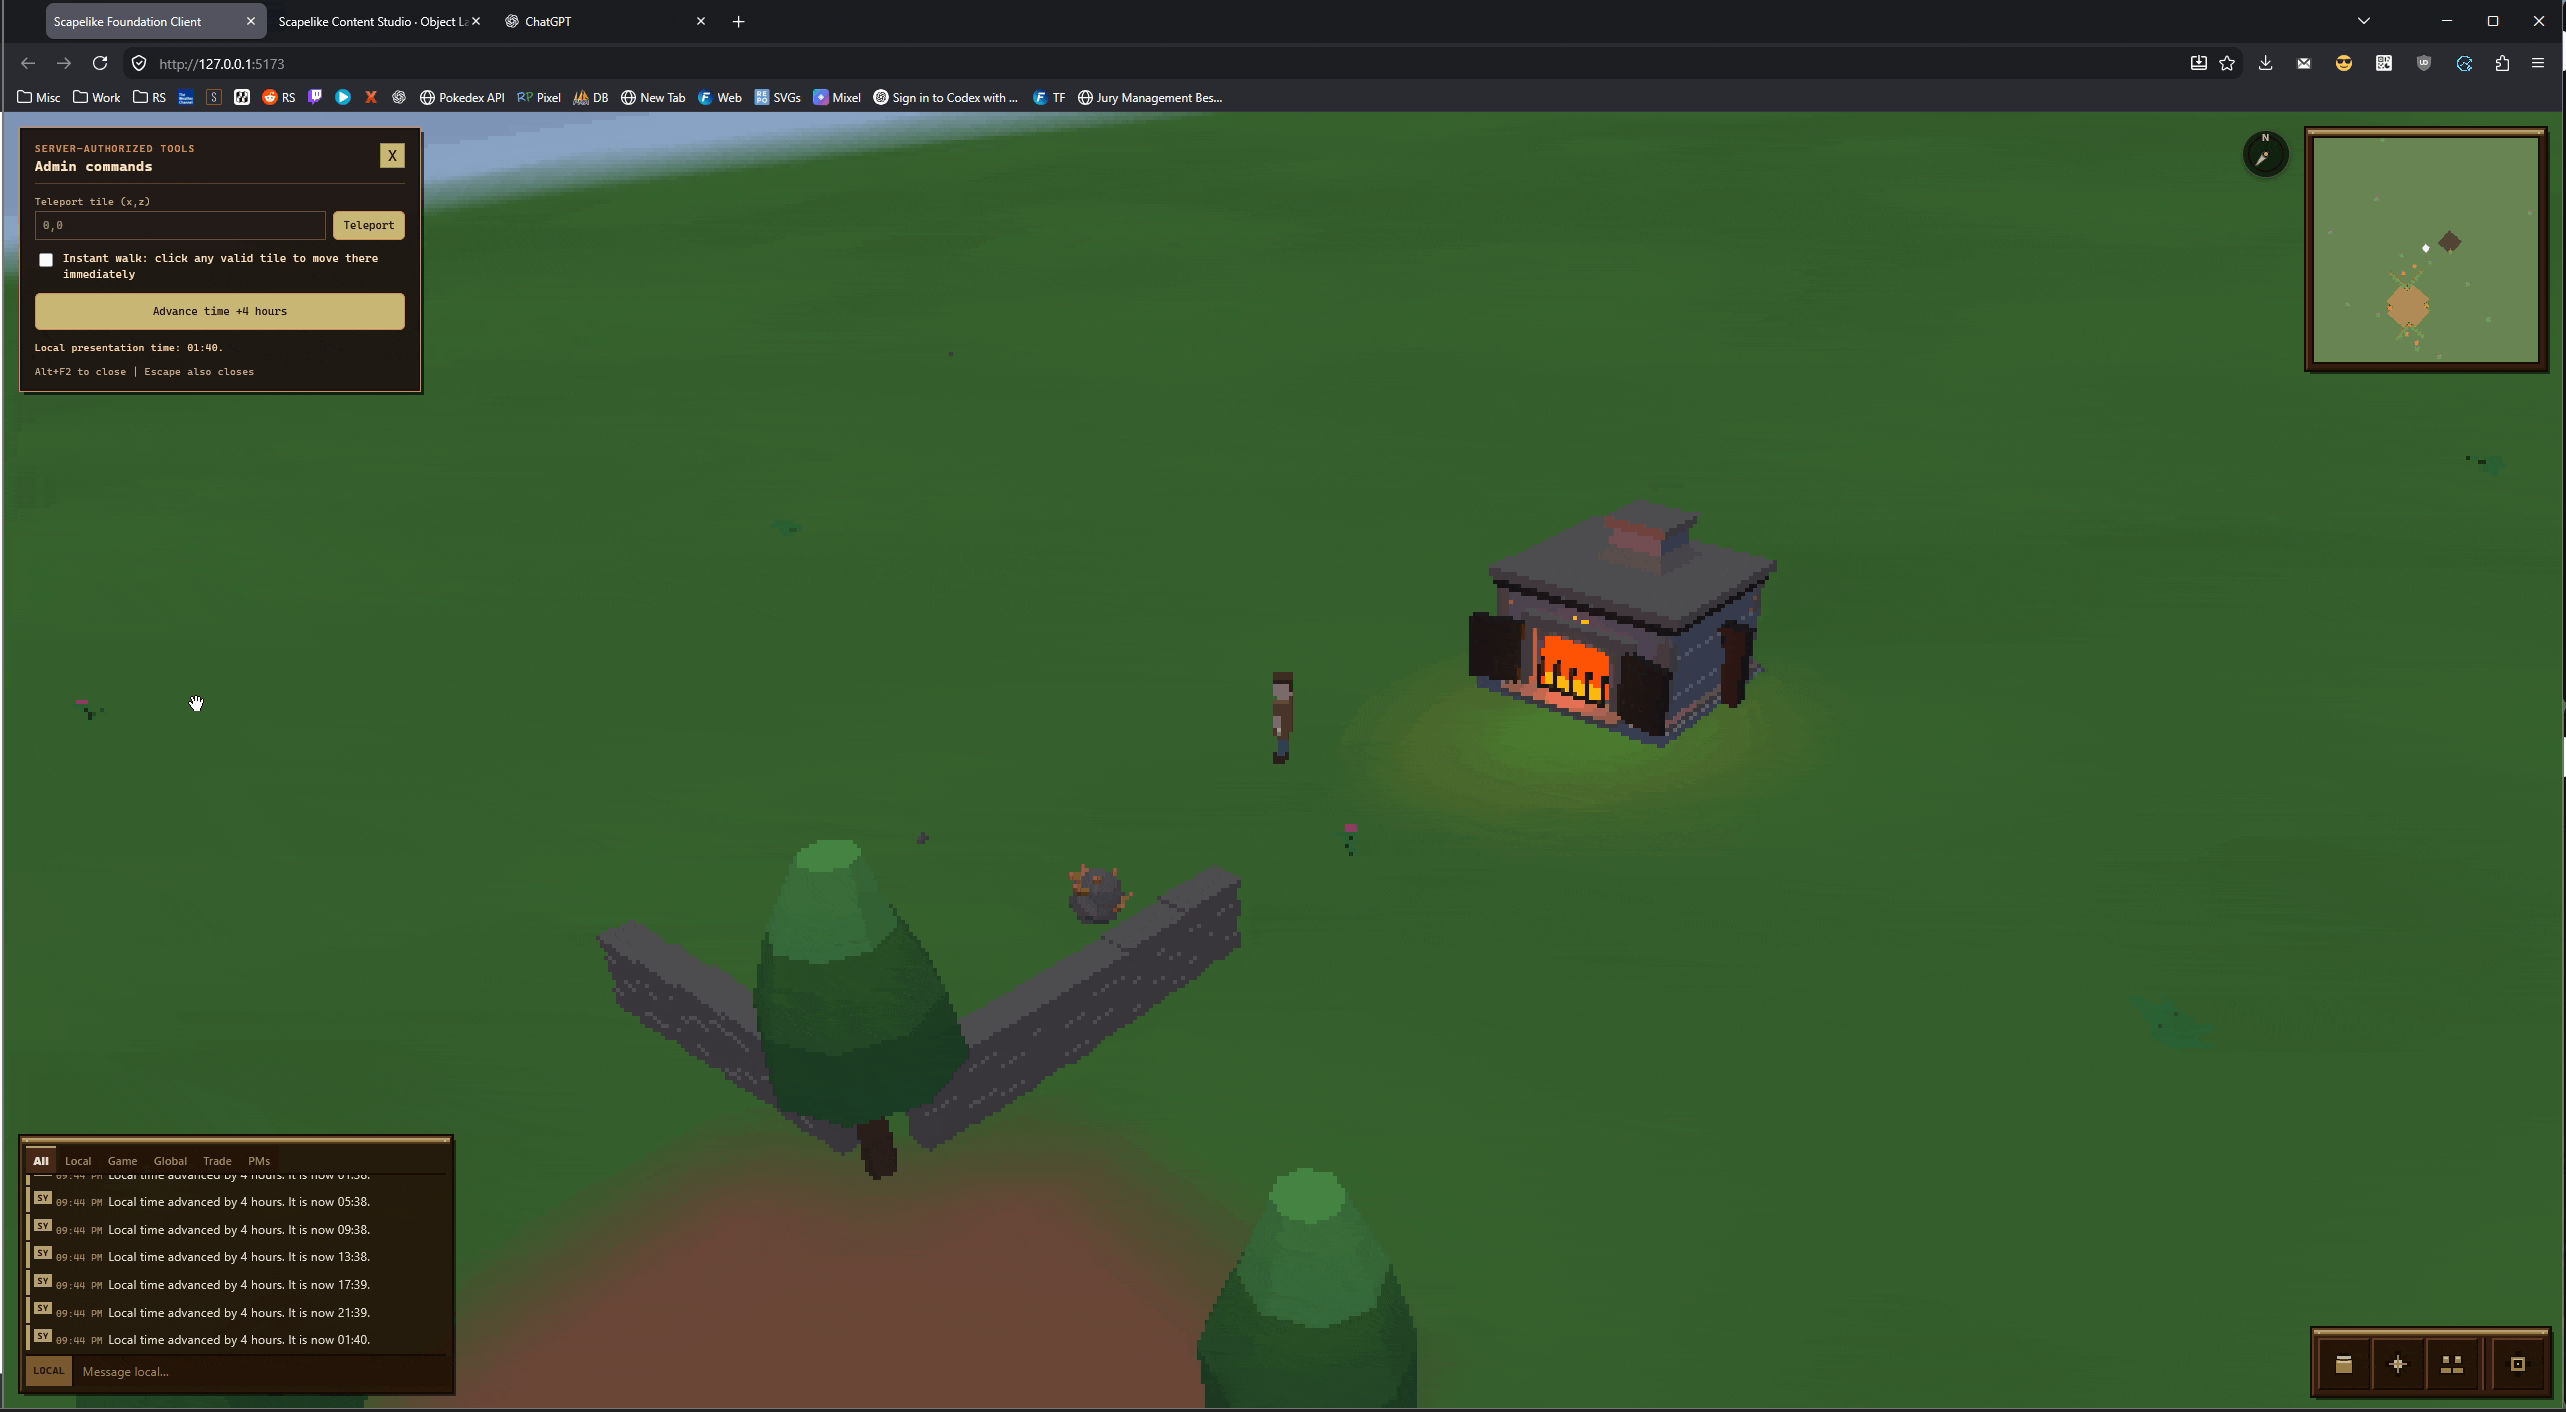Open the sparkle star panel icon

tap(2398, 1364)
